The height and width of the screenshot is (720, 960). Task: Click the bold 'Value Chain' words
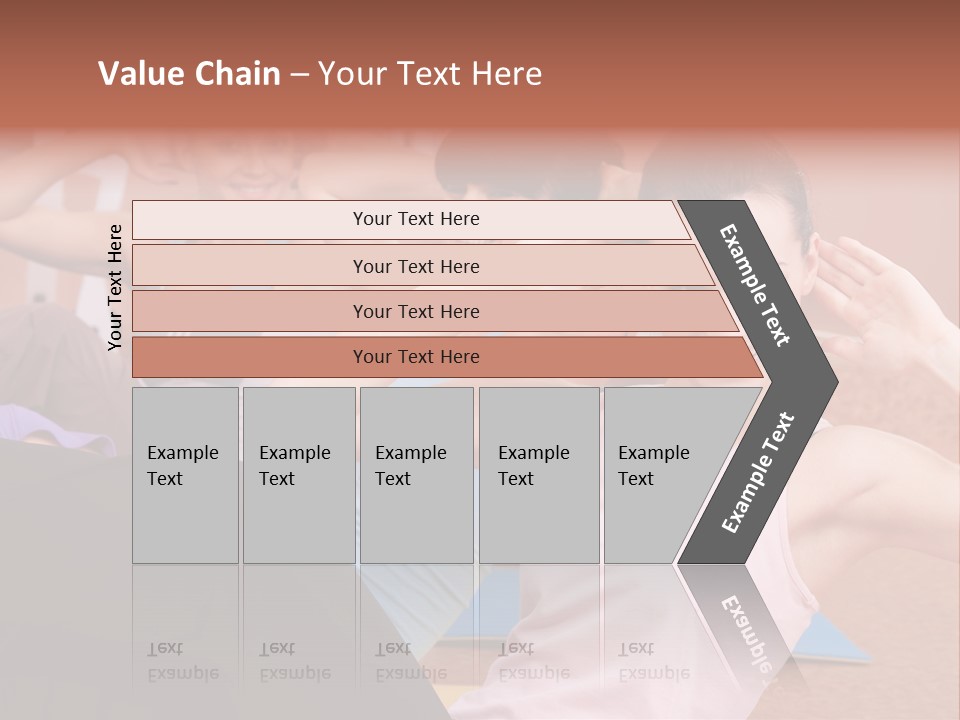(x=189, y=74)
